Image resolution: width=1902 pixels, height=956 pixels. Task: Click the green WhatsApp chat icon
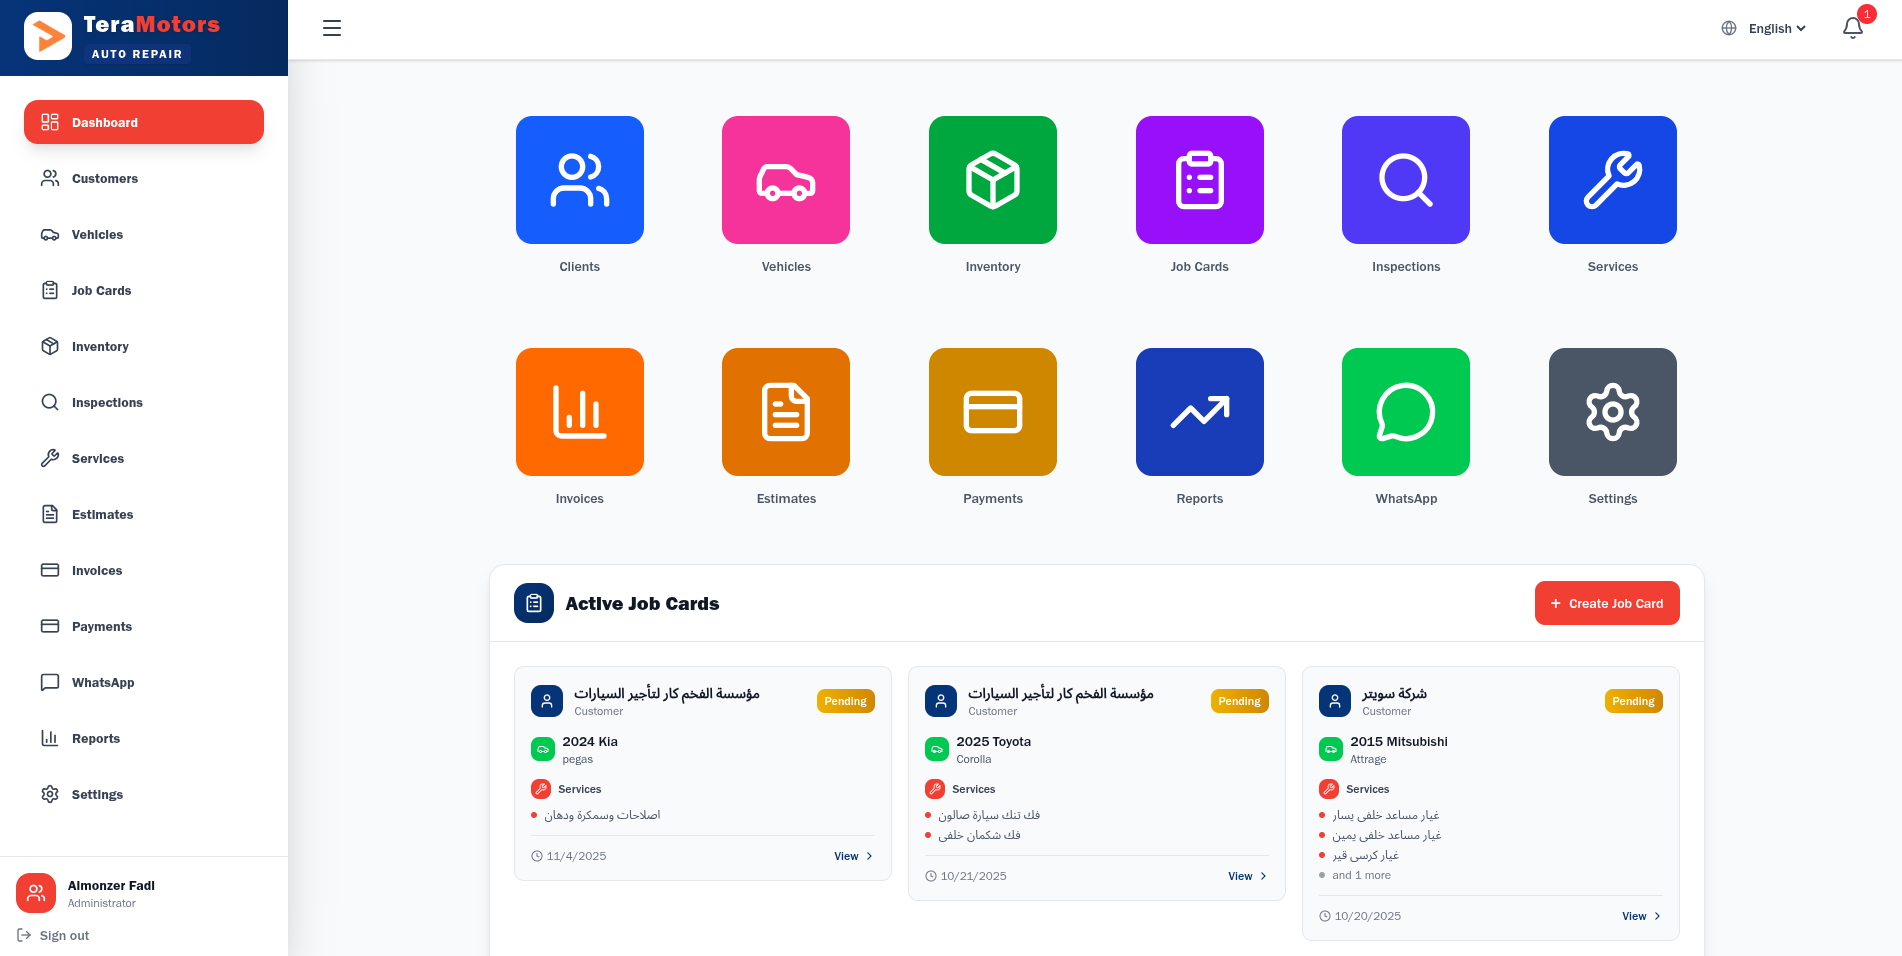(x=1406, y=411)
